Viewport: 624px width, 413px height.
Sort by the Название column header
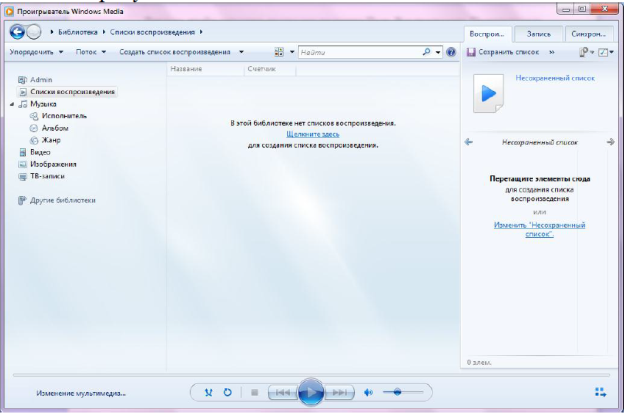point(205,69)
